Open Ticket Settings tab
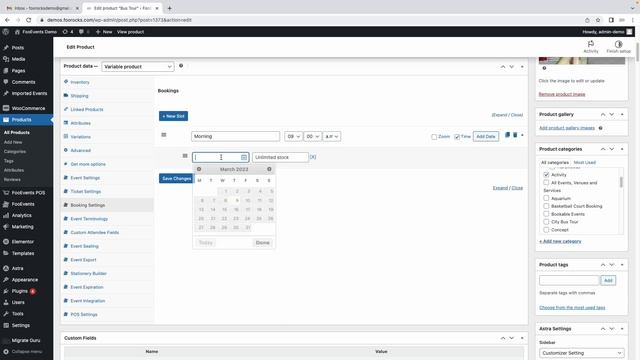Viewport: 640px width, 360px height. tap(85, 191)
